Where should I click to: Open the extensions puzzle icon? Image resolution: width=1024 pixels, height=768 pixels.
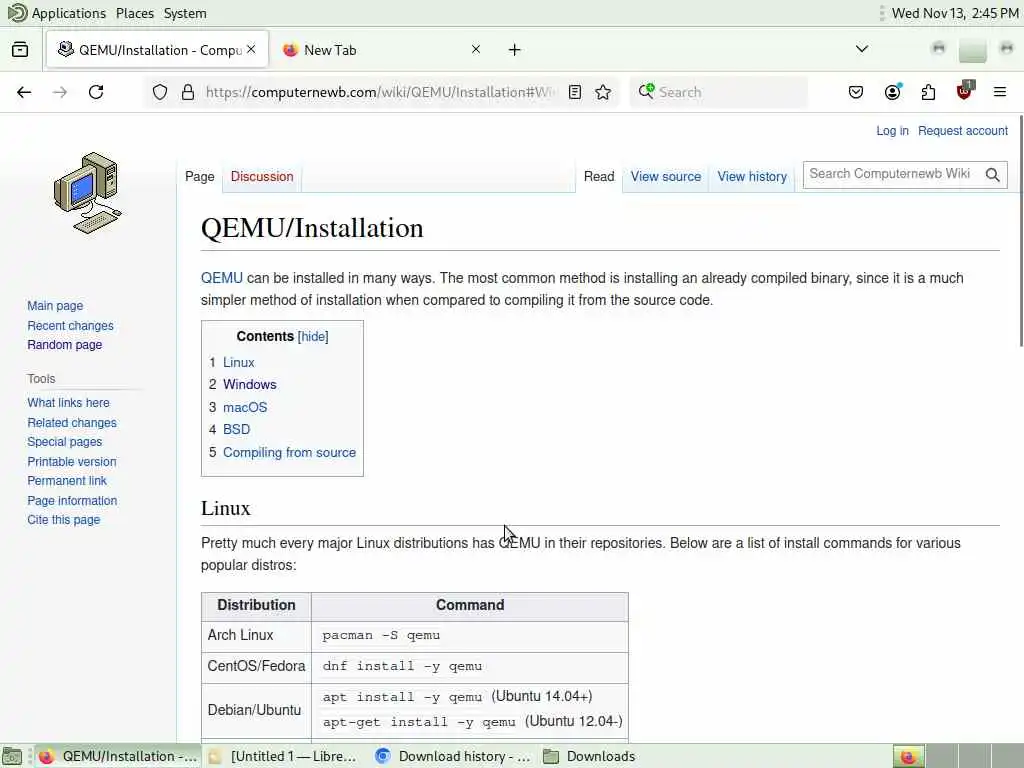tap(928, 92)
